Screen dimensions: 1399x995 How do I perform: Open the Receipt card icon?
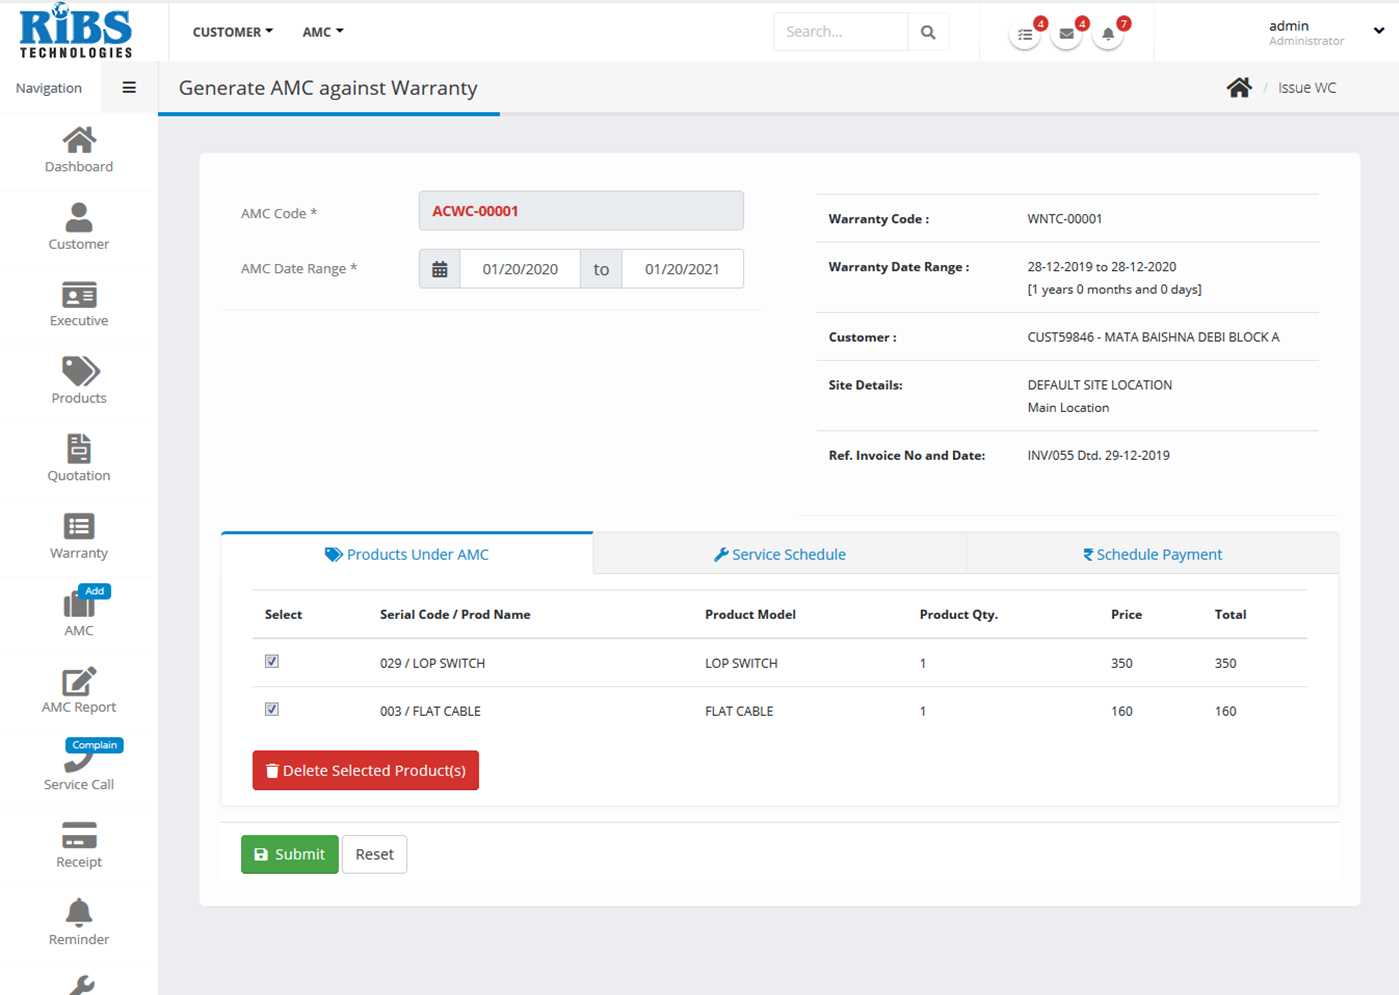pos(79,835)
